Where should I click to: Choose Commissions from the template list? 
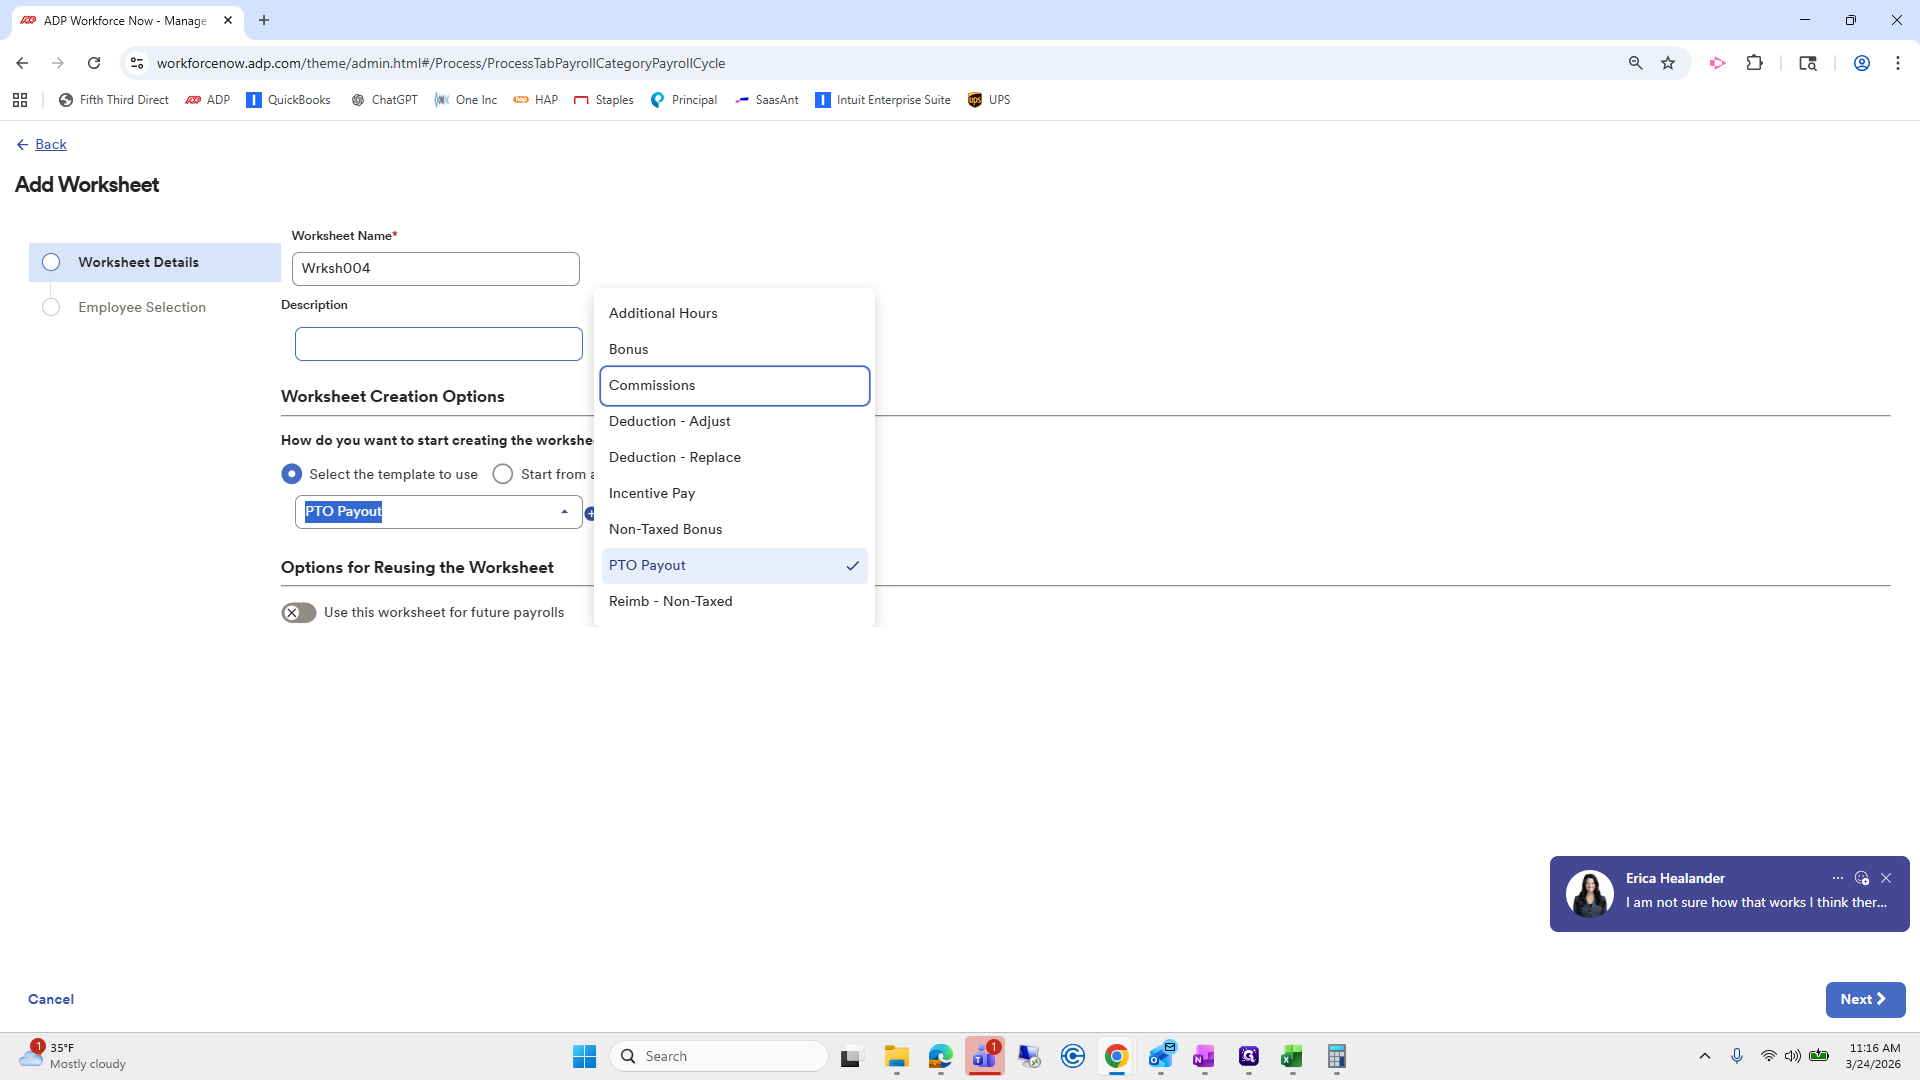point(734,386)
